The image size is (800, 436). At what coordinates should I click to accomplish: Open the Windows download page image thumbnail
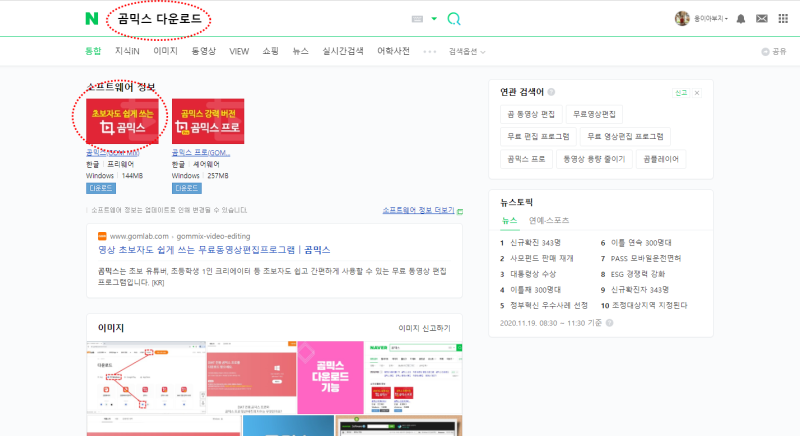[x=252, y=377]
